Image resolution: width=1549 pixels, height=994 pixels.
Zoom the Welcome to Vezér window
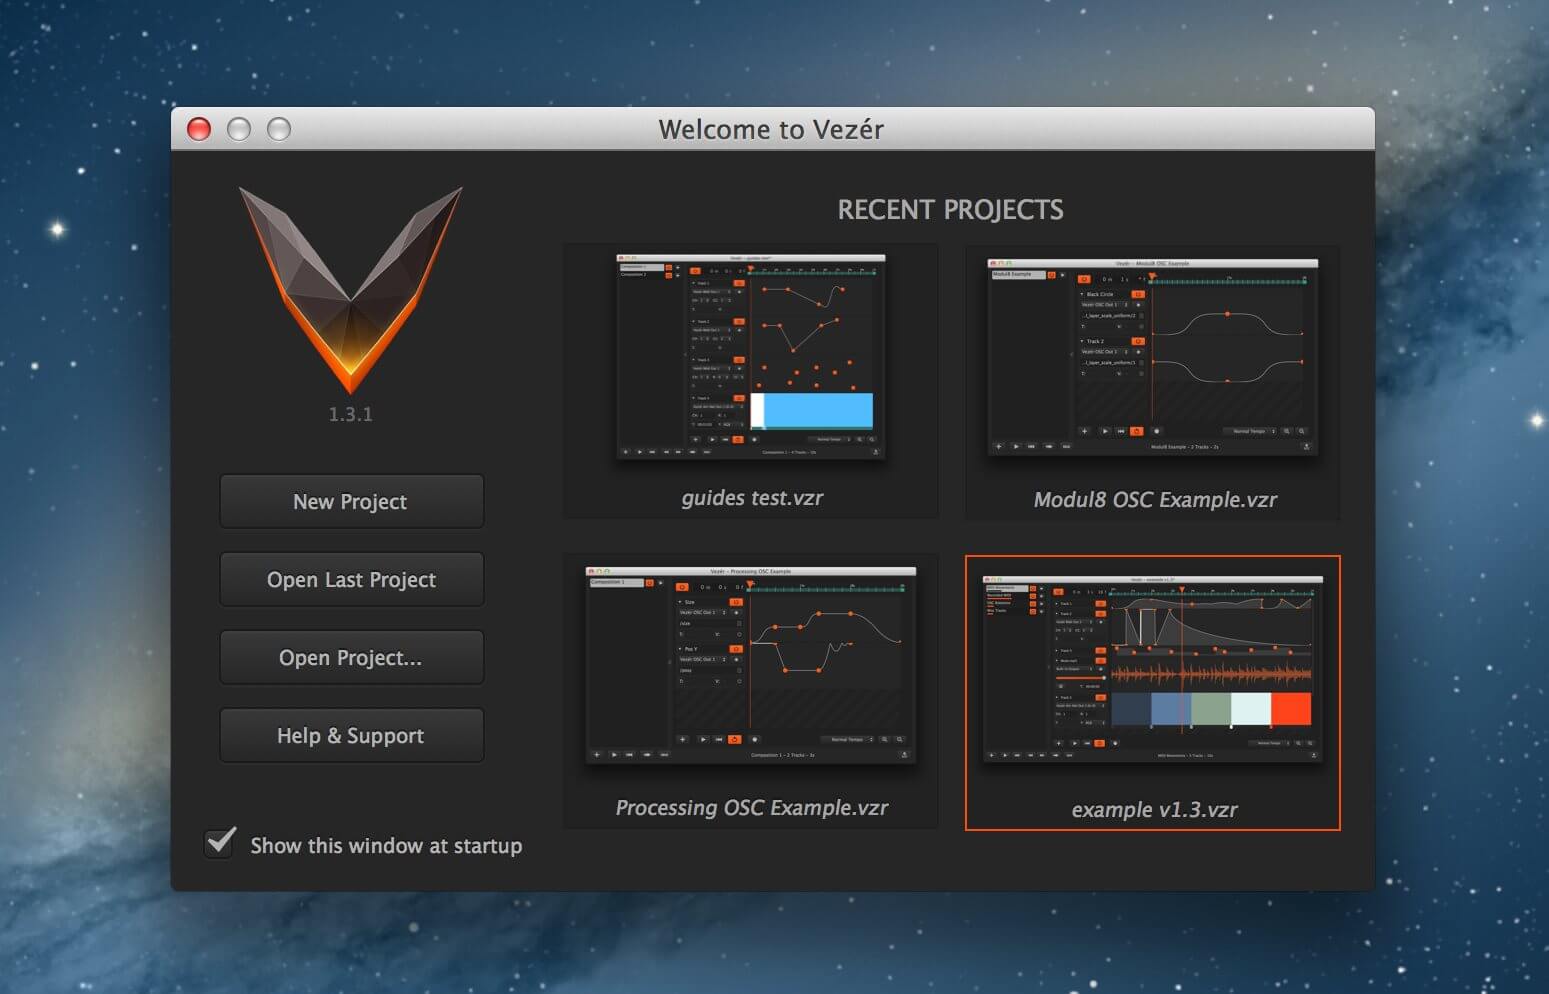(279, 129)
